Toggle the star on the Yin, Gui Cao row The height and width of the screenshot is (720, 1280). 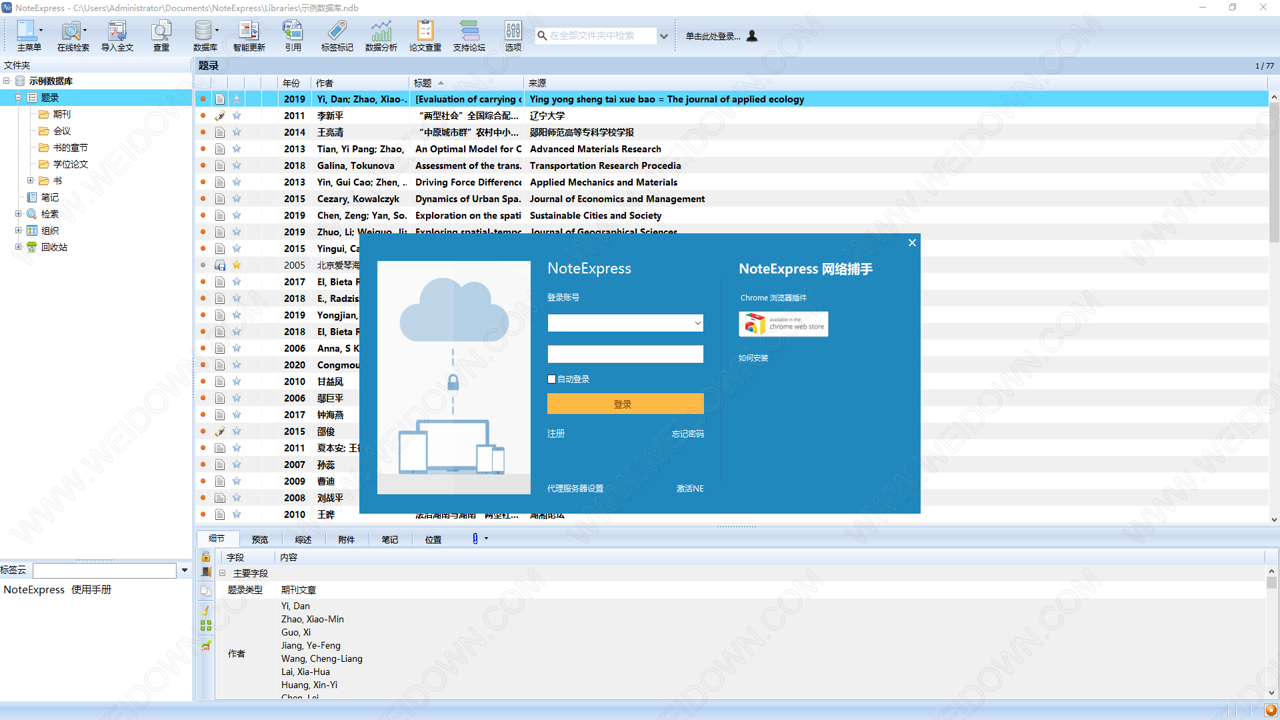[237, 182]
